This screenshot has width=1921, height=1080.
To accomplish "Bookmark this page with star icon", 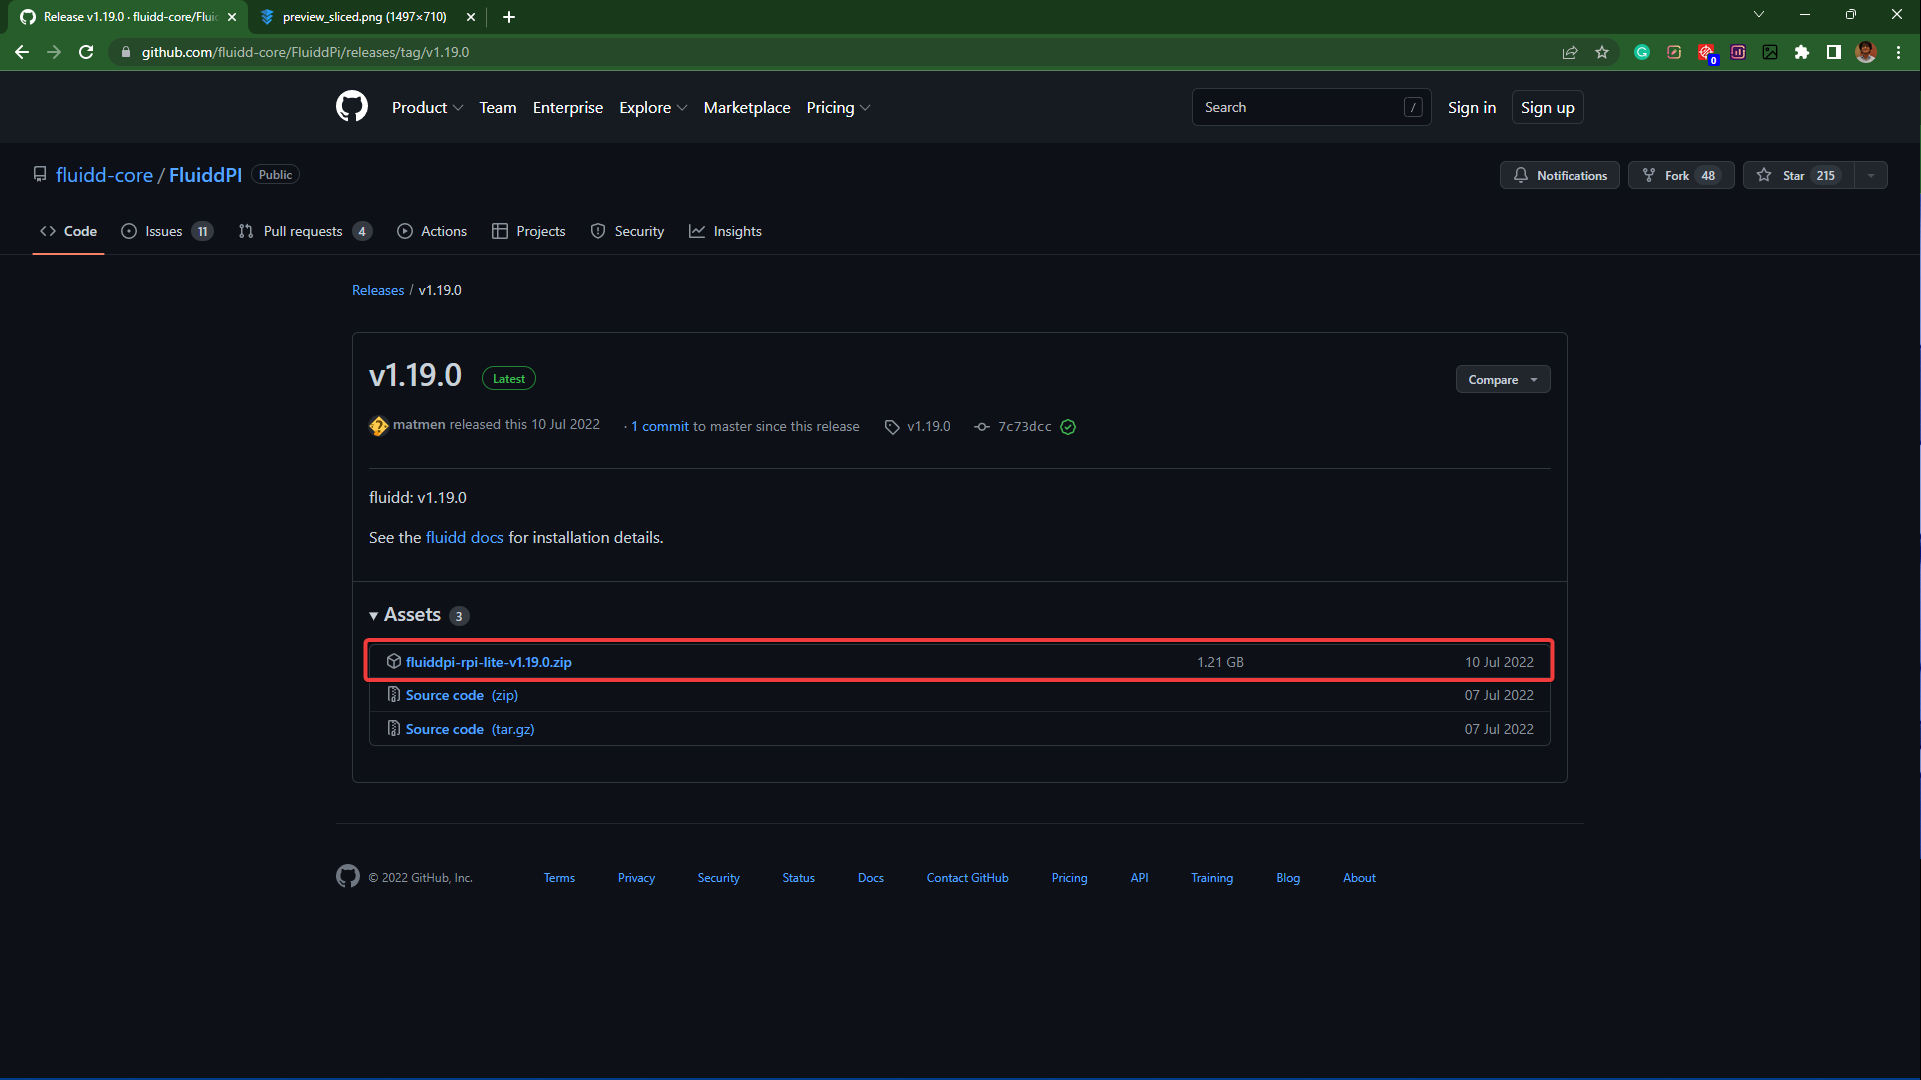I will (x=1602, y=52).
